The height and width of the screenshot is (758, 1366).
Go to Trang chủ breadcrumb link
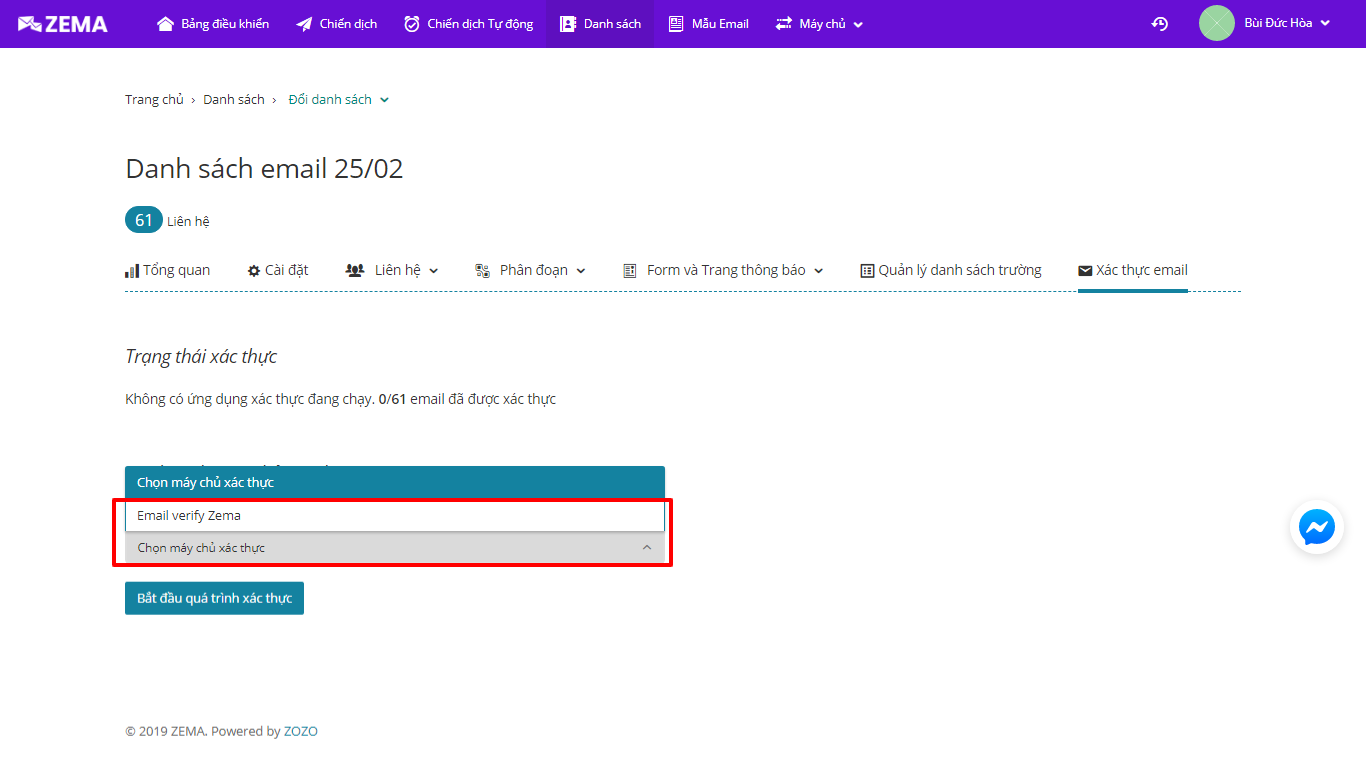pyautogui.click(x=154, y=99)
